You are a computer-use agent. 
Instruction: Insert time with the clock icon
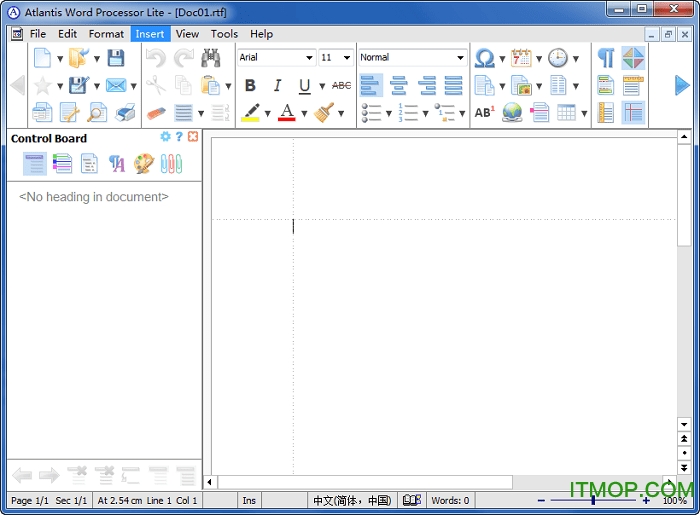pyautogui.click(x=558, y=58)
